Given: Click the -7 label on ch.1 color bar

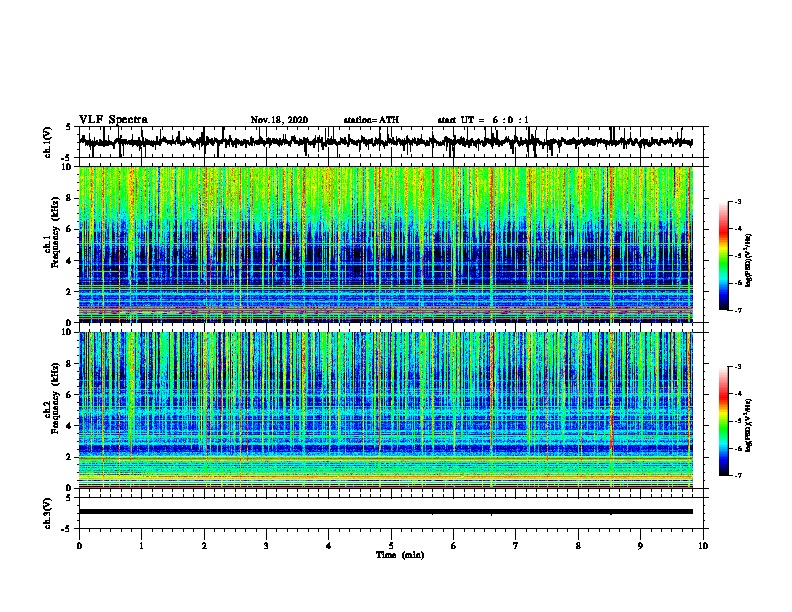Looking at the screenshot, I should coord(738,310).
